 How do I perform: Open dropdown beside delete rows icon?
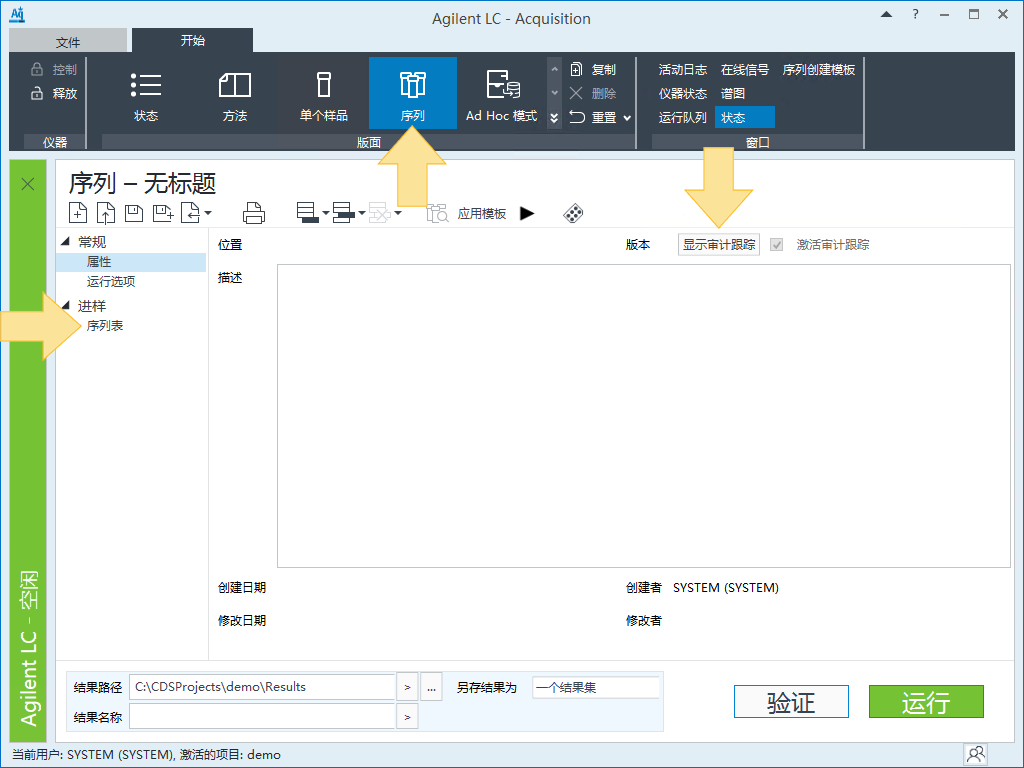(398, 213)
